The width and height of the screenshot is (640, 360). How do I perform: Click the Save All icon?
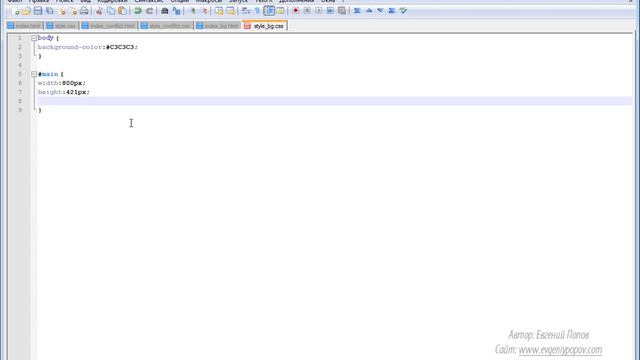click(x=49, y=11)
